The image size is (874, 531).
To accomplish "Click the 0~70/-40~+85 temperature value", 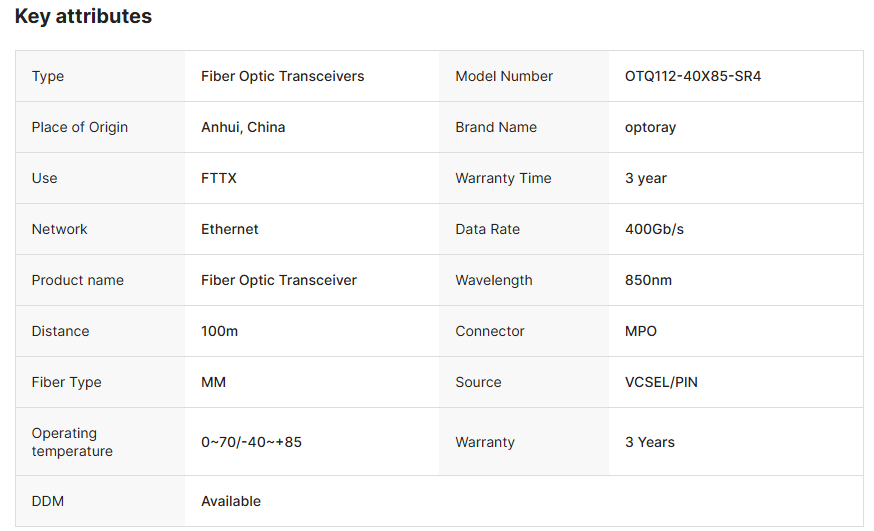I will pos(251,442).
